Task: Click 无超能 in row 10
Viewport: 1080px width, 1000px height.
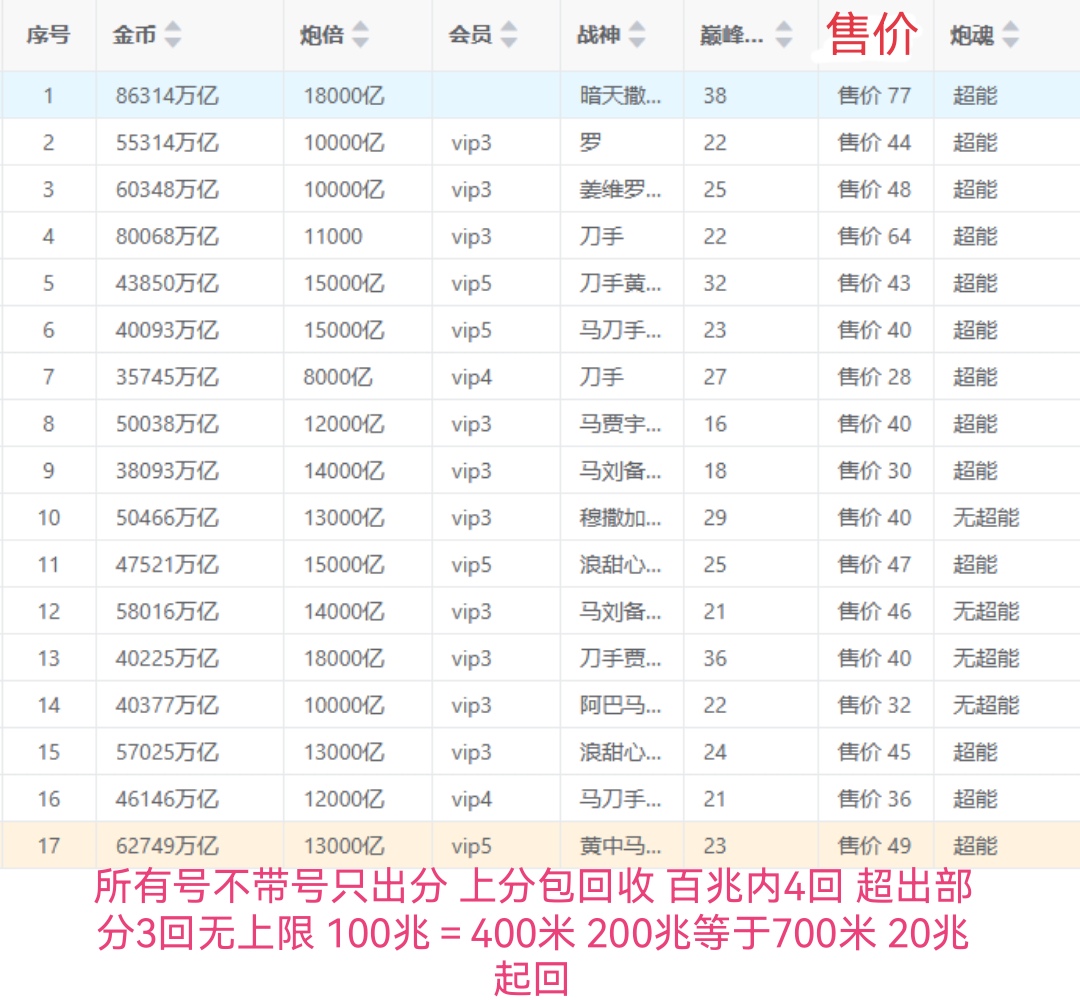Action: [x=985, y=518]
